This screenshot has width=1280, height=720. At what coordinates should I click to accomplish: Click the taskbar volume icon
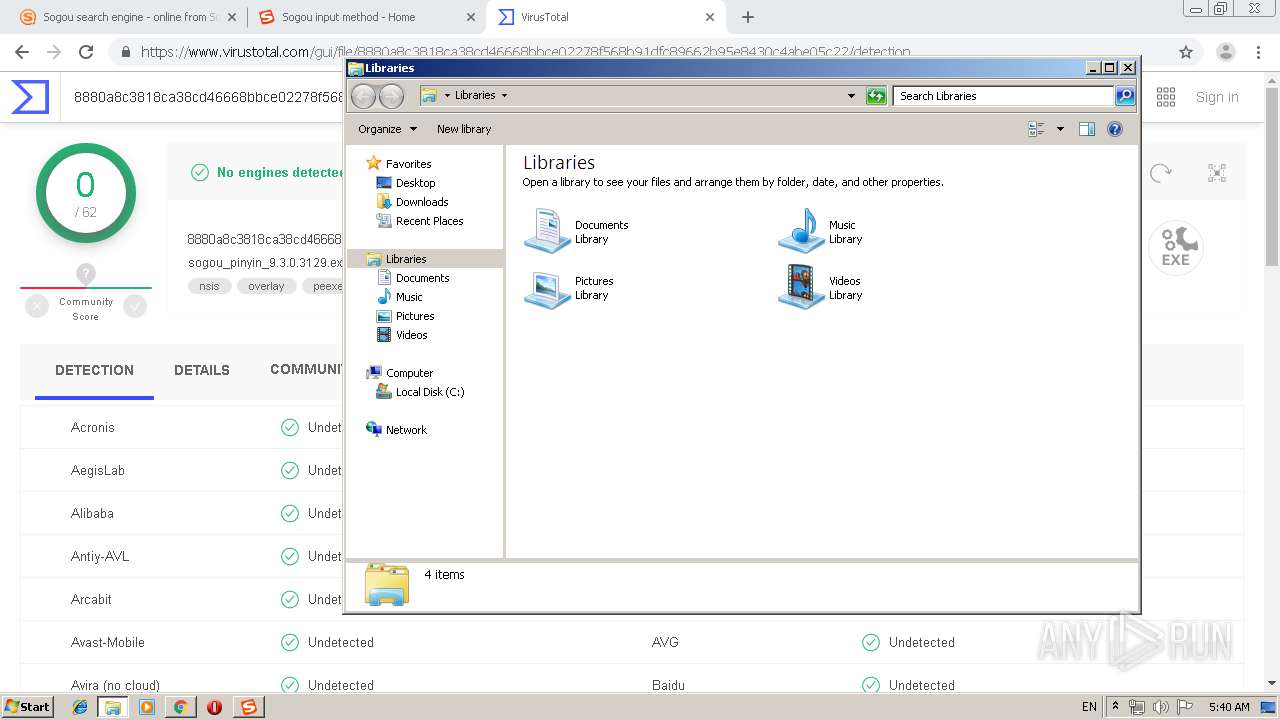1160,707
